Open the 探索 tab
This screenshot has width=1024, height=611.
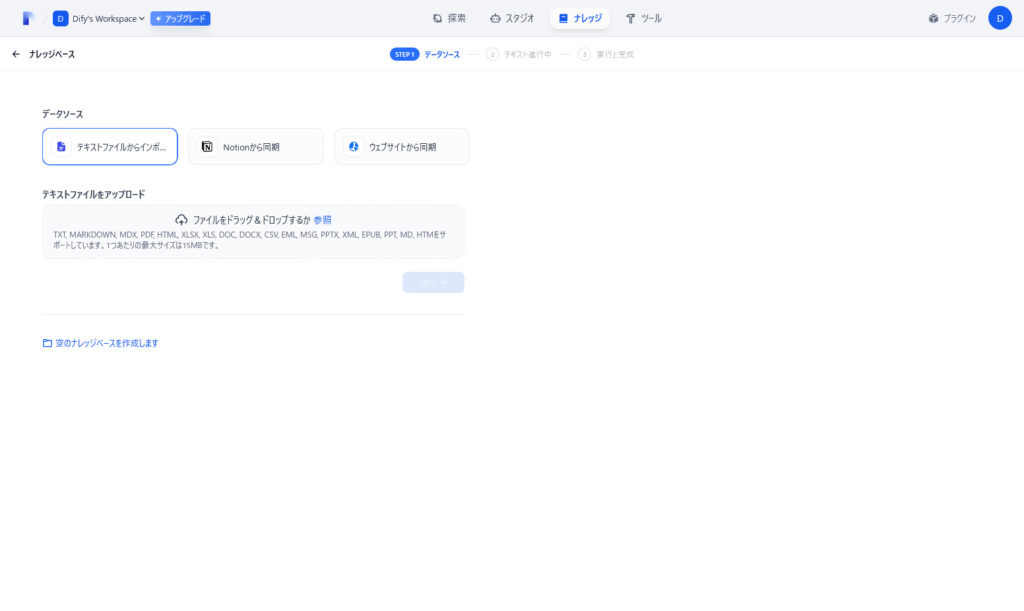[x=449, y=18]
